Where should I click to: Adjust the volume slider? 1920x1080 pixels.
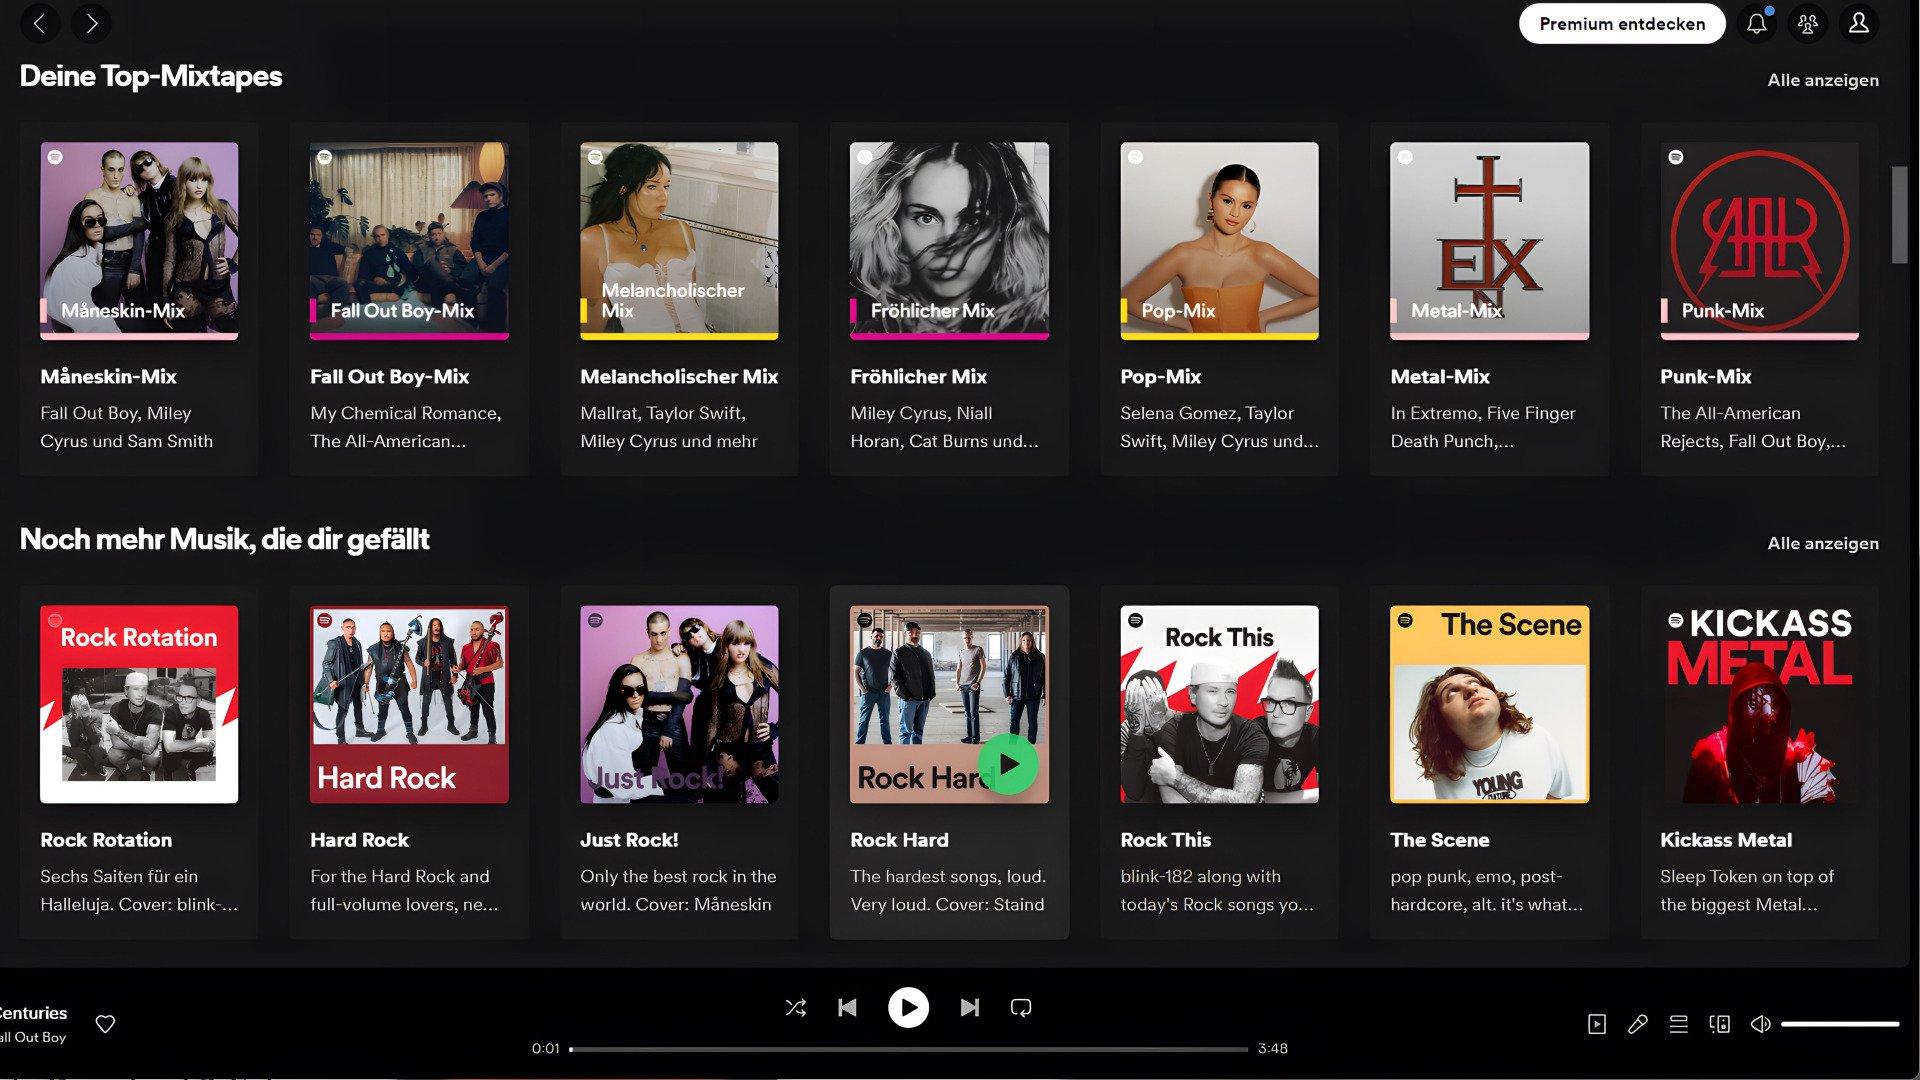tap(1840, 1024)
